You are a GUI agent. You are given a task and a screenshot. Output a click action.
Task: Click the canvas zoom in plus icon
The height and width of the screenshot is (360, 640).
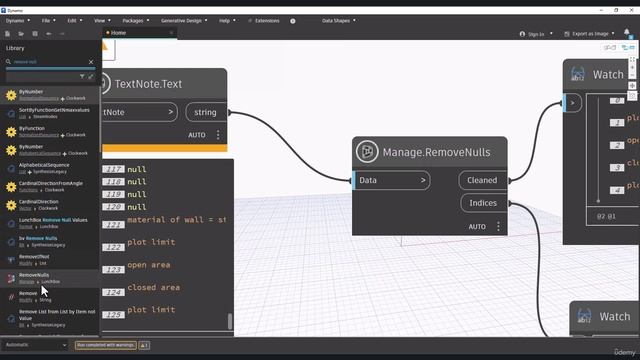632,68
